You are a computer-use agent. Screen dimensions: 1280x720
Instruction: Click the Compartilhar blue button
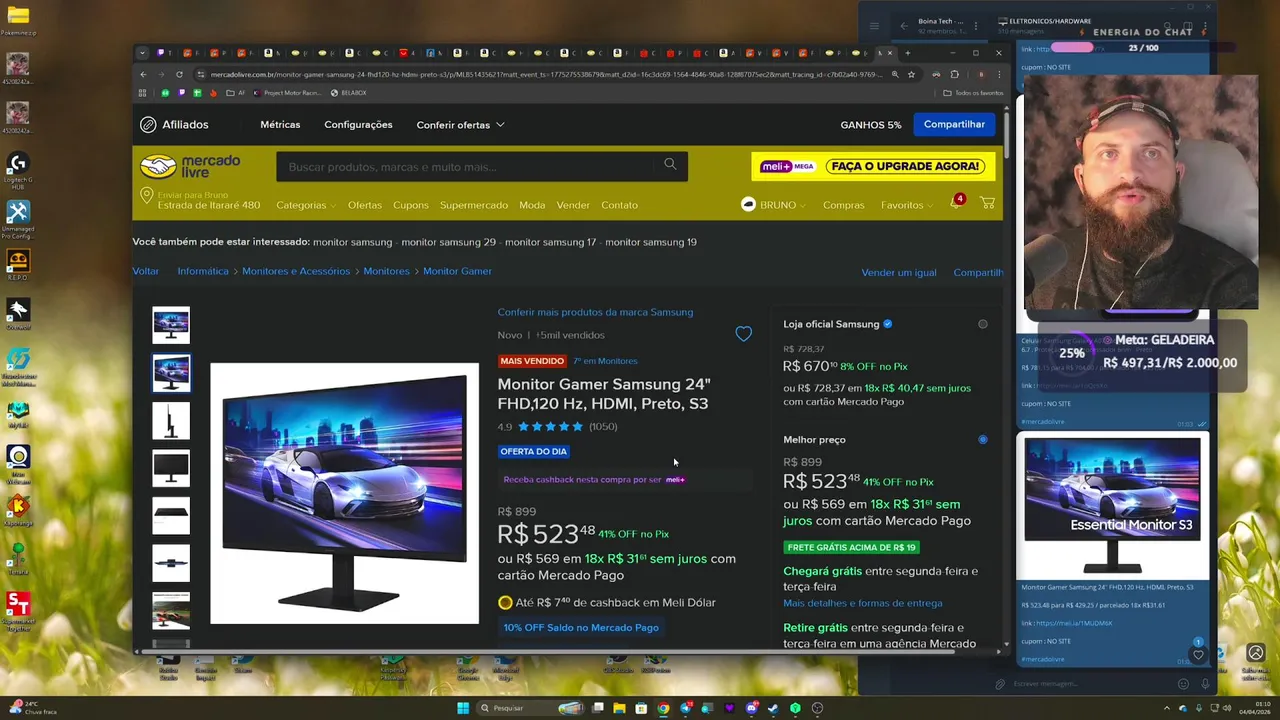pos(954,124)
